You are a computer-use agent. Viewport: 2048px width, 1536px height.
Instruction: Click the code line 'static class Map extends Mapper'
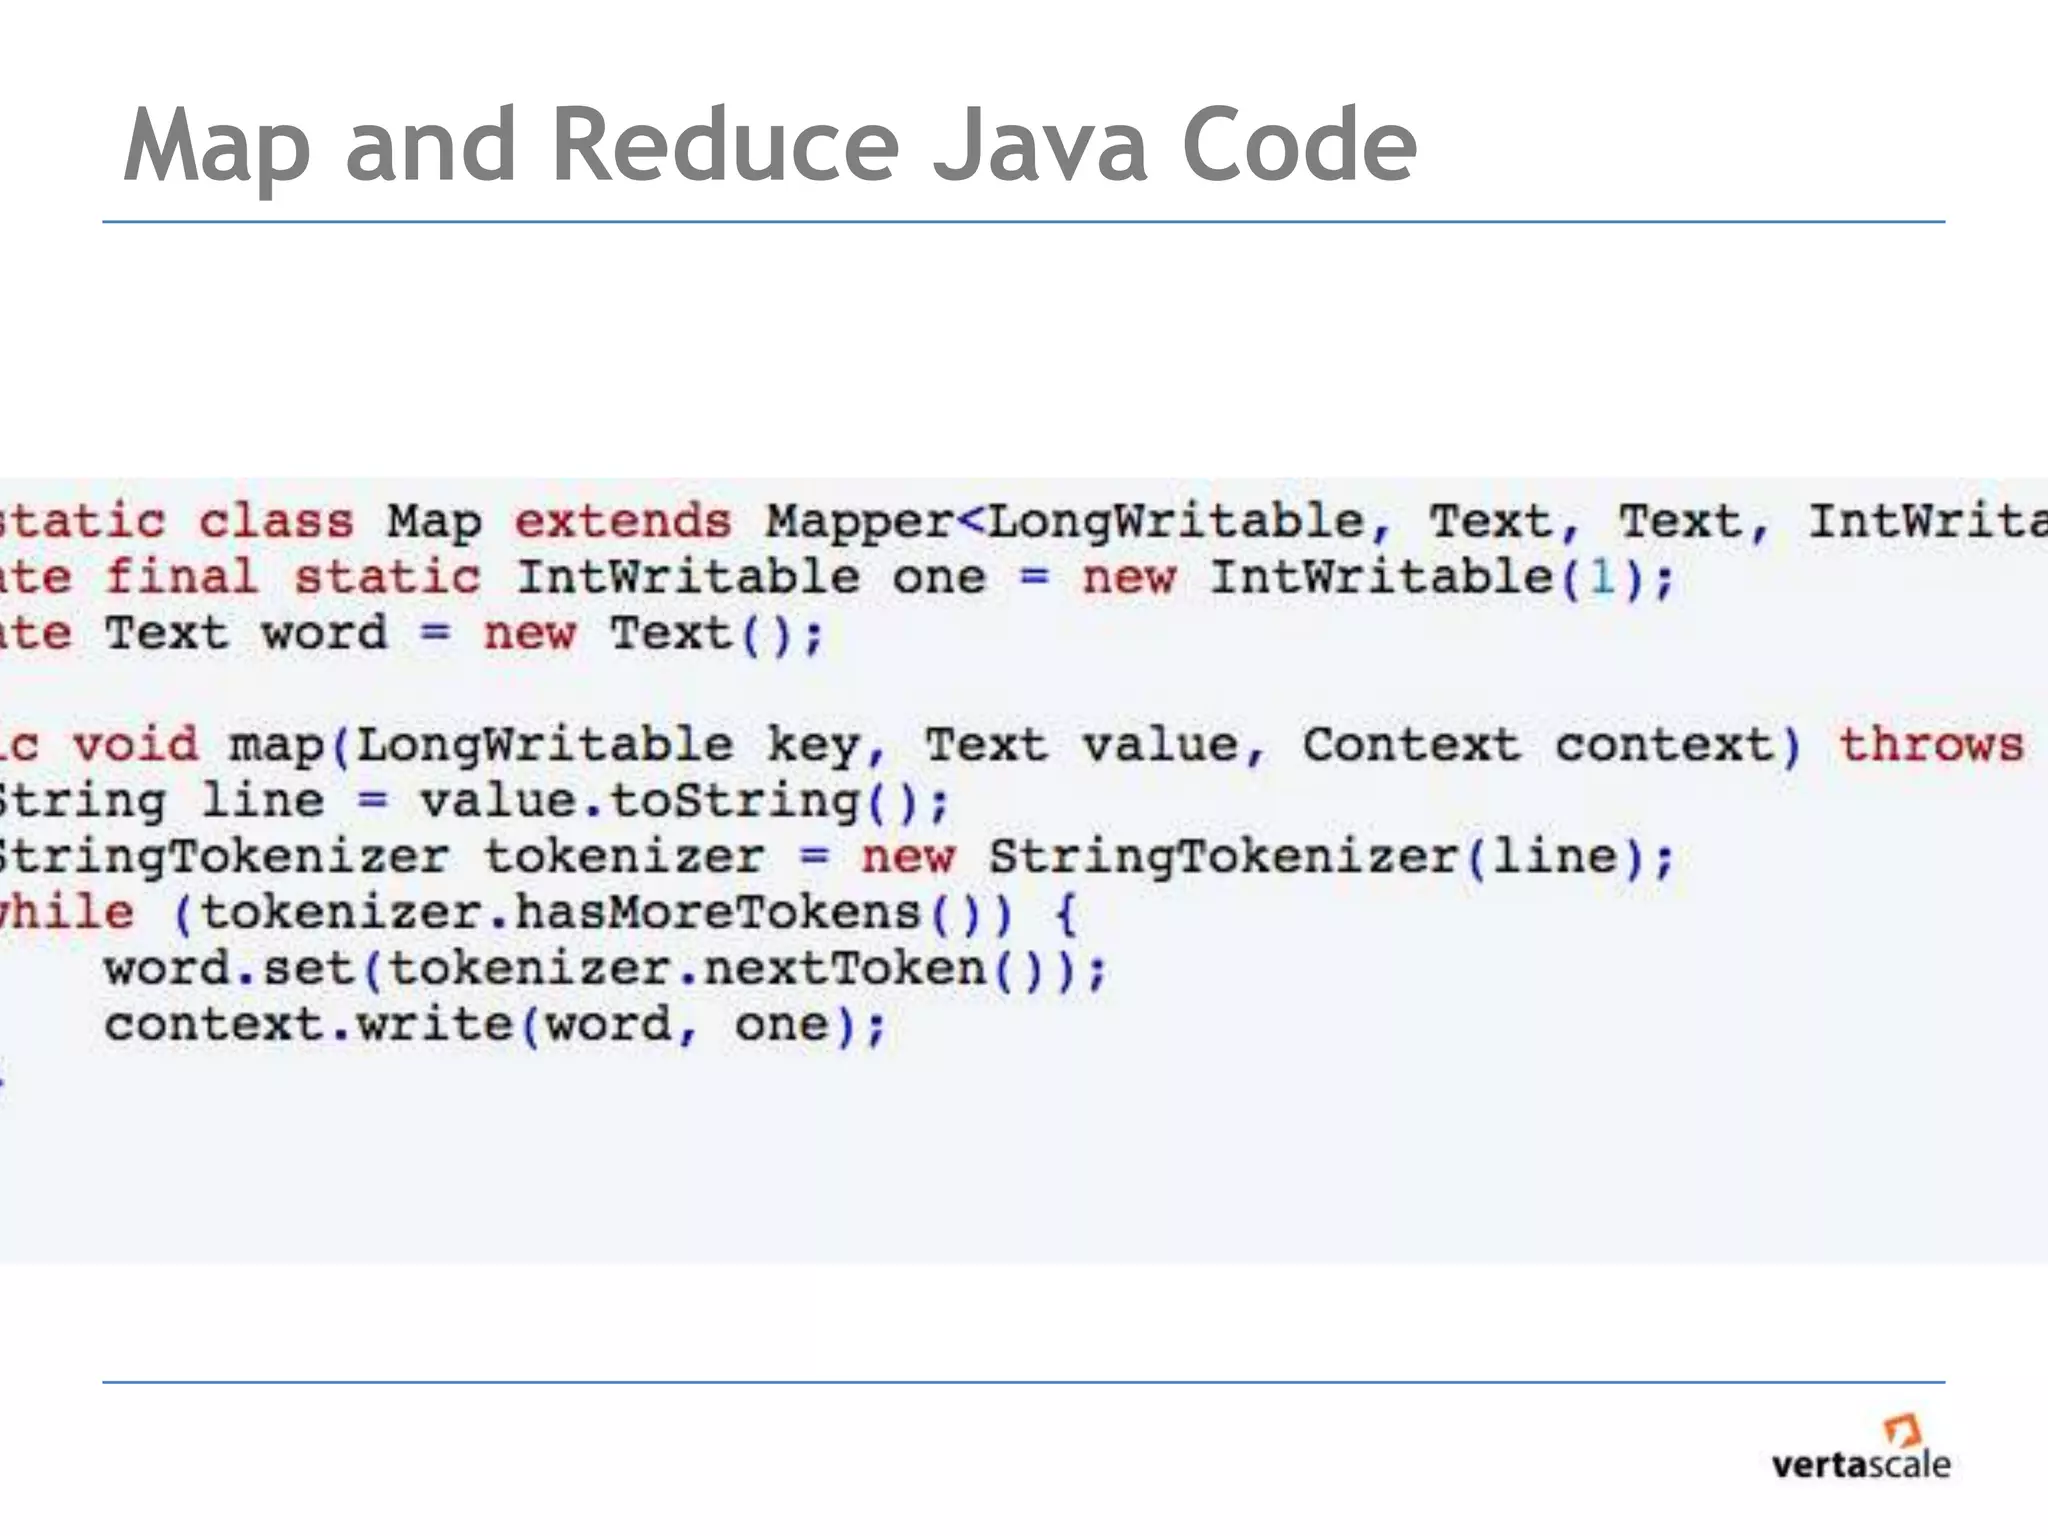tap(1024, 523)
